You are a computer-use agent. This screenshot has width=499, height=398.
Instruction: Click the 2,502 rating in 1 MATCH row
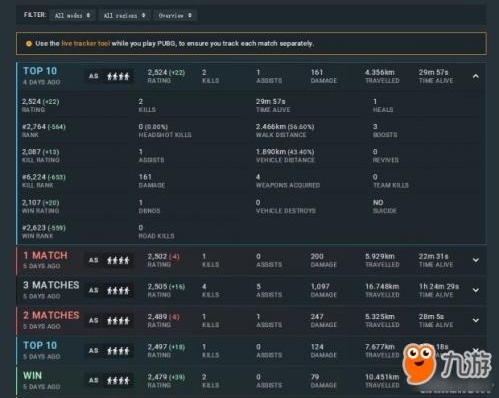(164, 256)
